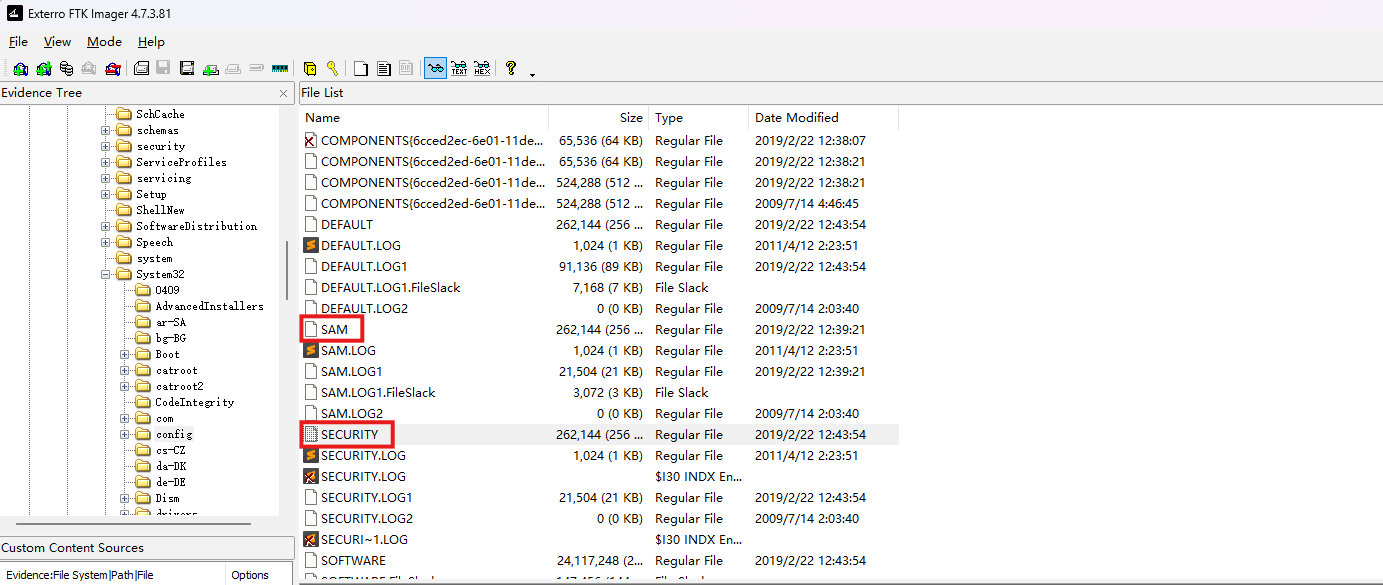Select the SECURITY.LOG1 file row
The width and height of the screenshot is (1383, 585).
coord(599,497)
